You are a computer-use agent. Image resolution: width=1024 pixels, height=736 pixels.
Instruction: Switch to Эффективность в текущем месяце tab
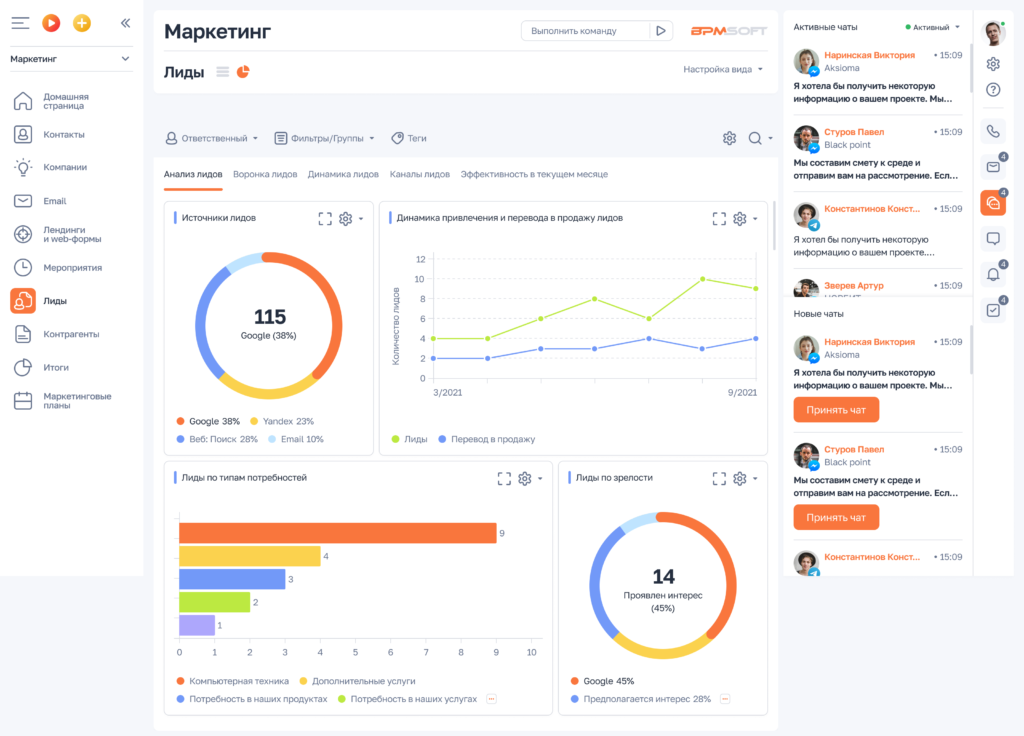[x=534, y=174]
